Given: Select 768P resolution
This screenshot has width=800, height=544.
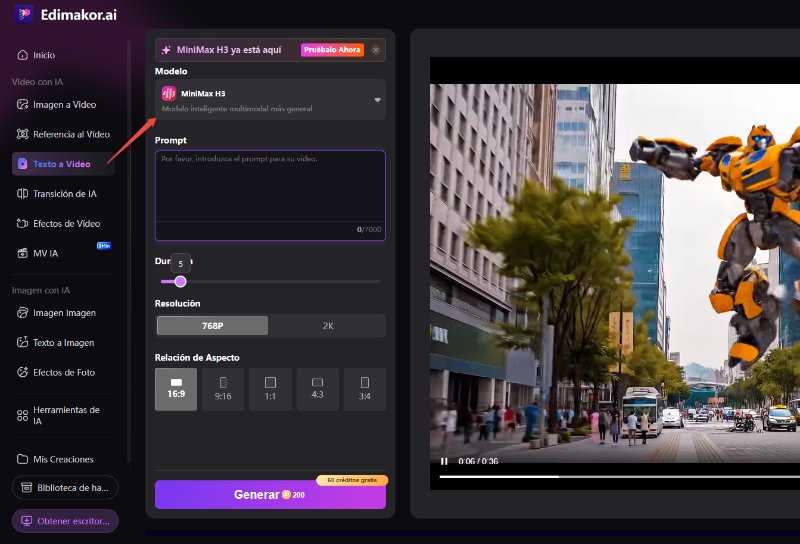Looking at the screenshot, I should (212, 326).
